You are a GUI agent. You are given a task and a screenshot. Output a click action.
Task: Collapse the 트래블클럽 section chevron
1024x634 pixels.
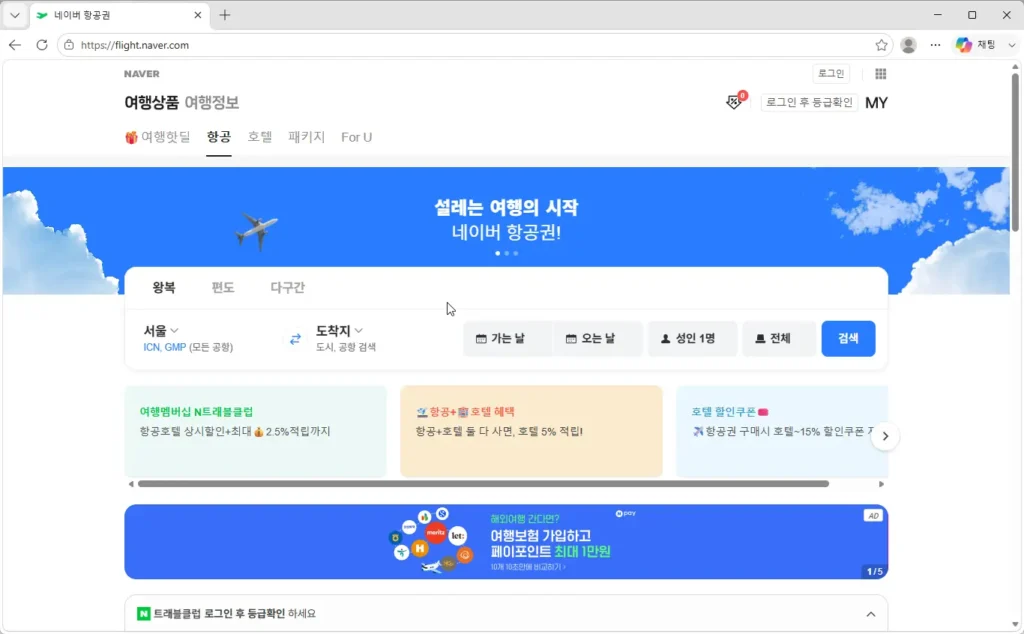pos(871,614)
